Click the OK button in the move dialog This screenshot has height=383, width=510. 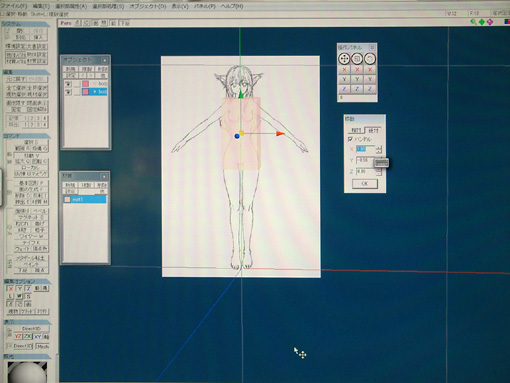pos(365,184)
